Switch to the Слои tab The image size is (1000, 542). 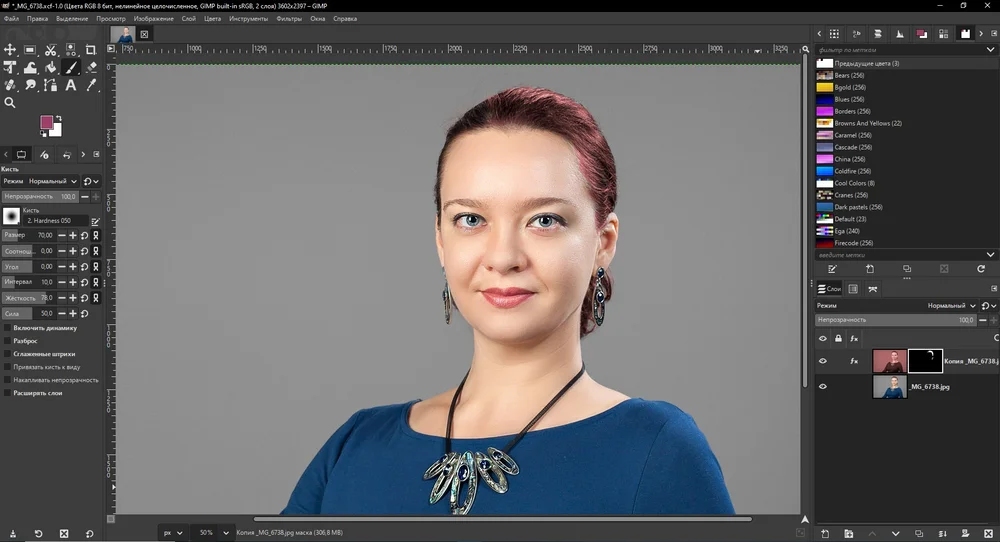click(x=830, y=289)
